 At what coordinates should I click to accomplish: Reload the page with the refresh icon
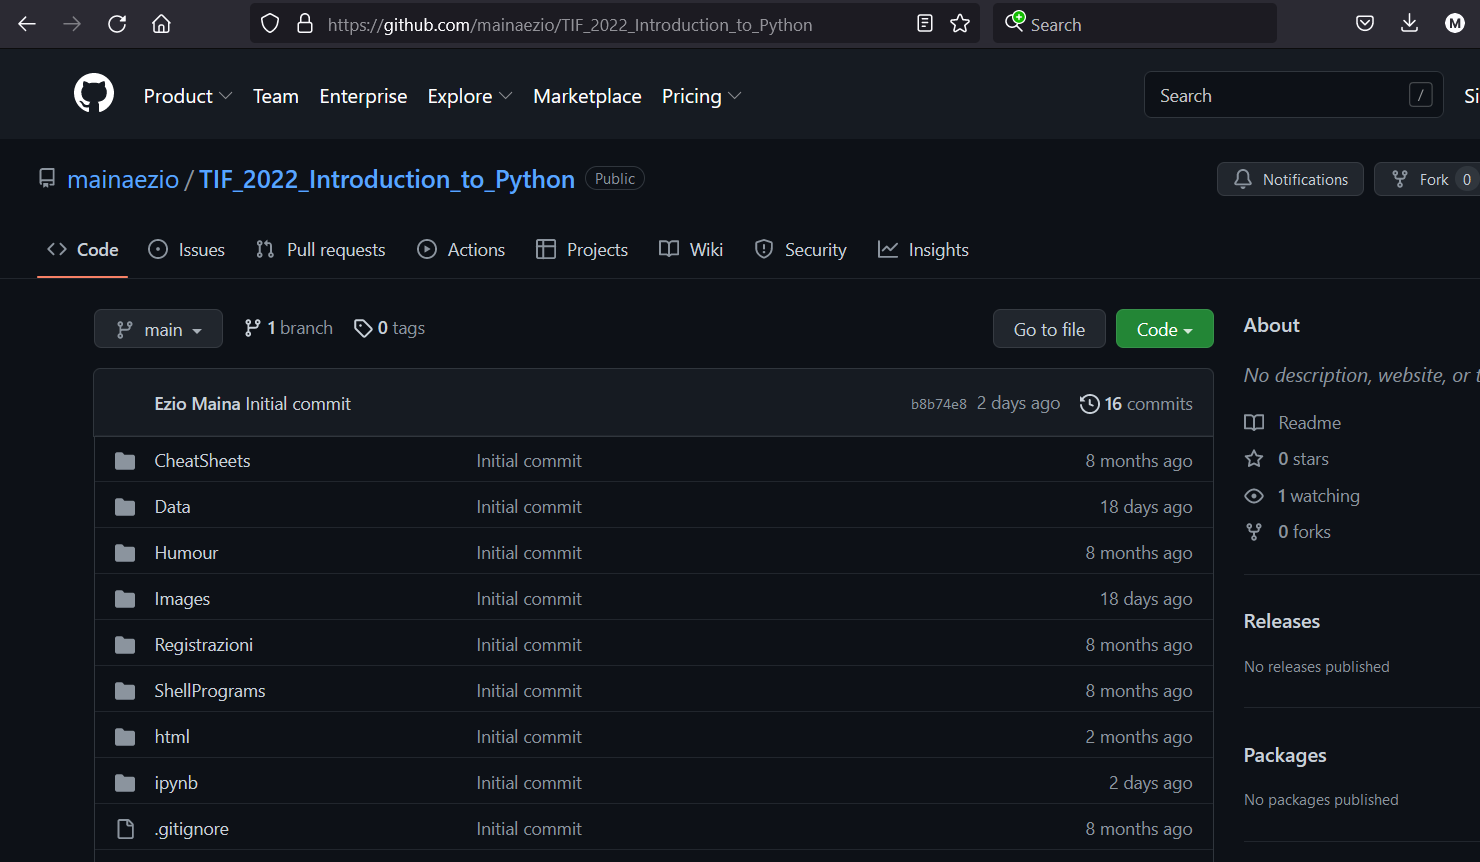(x=117, y=24)
